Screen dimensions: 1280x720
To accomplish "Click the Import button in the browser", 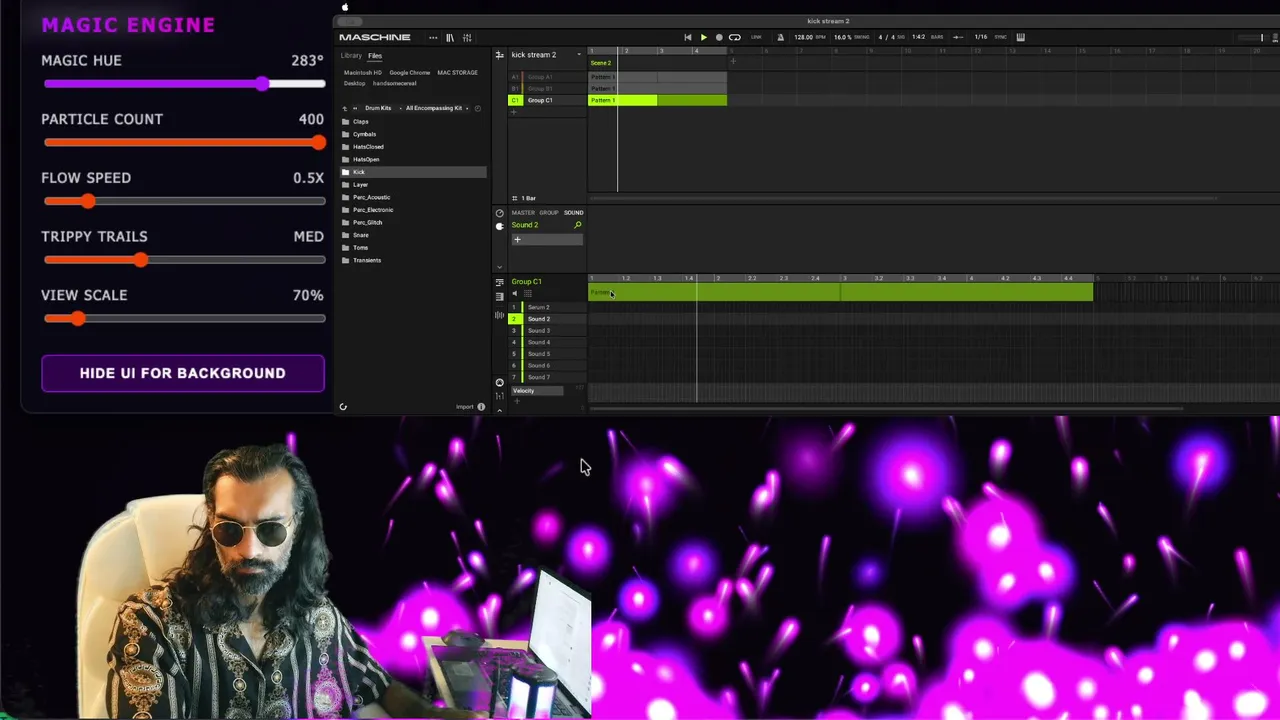I will 465,407.
